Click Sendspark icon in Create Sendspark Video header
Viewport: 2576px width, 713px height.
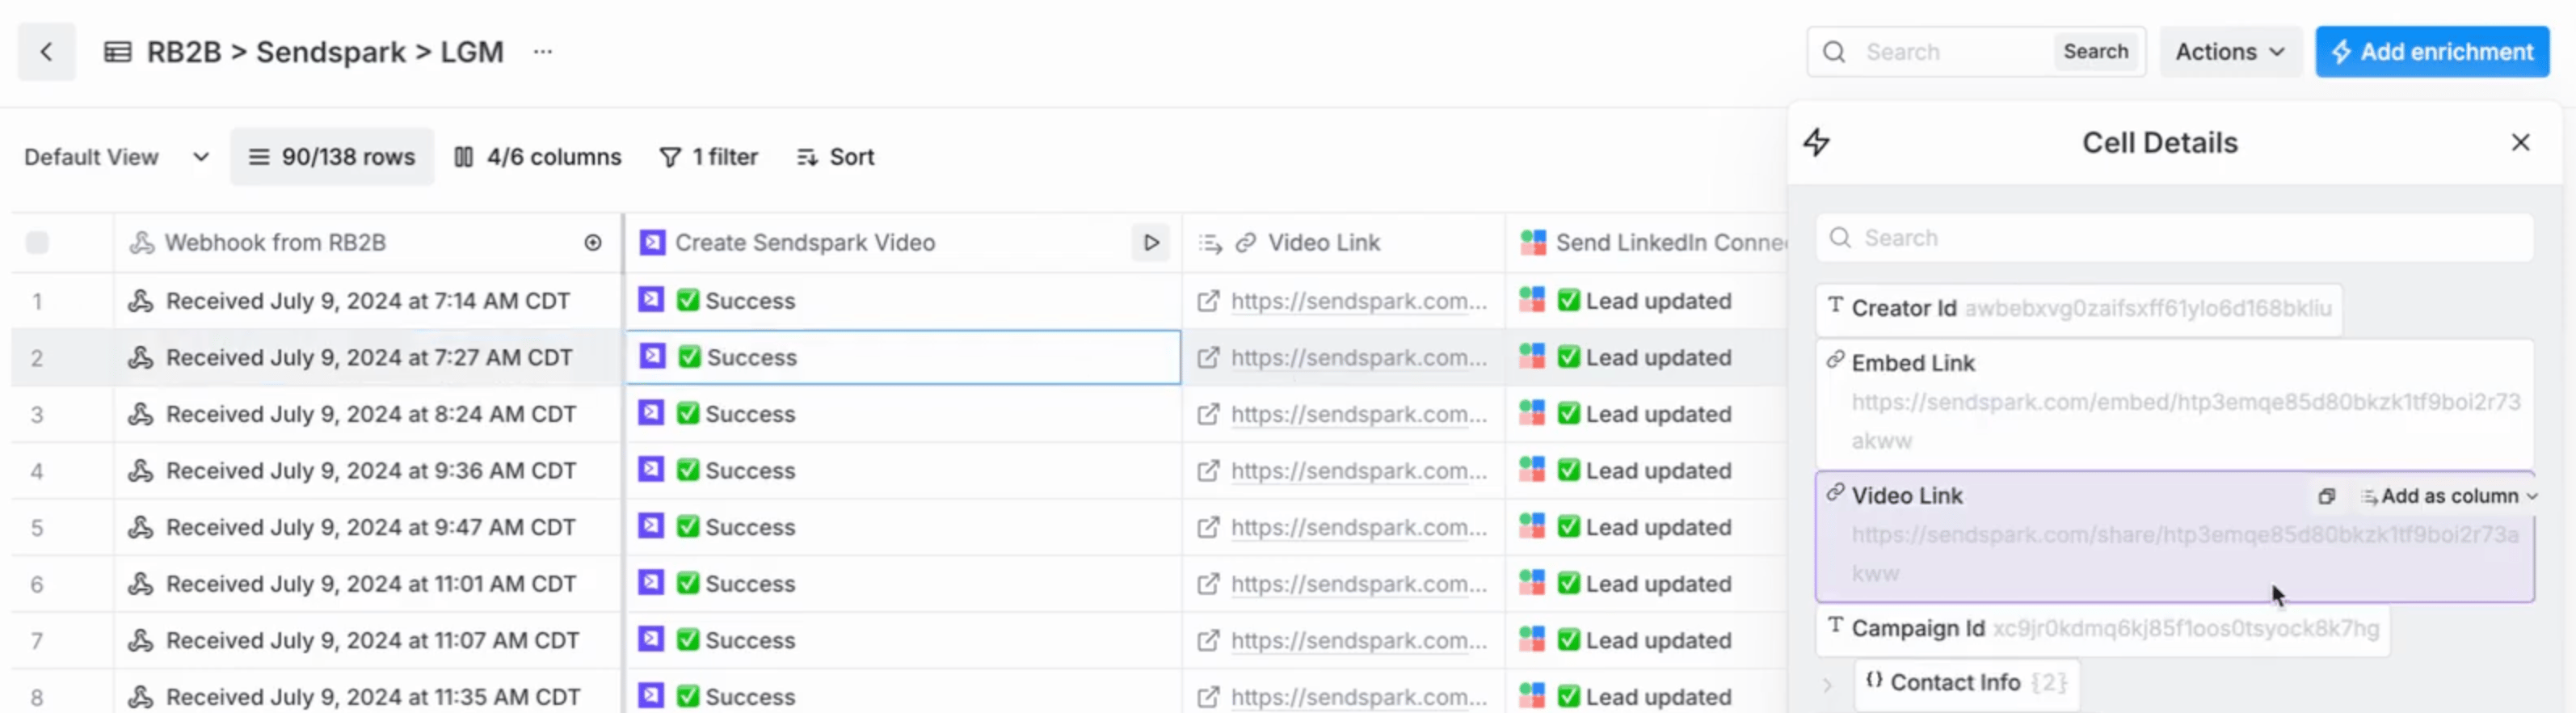652,242
